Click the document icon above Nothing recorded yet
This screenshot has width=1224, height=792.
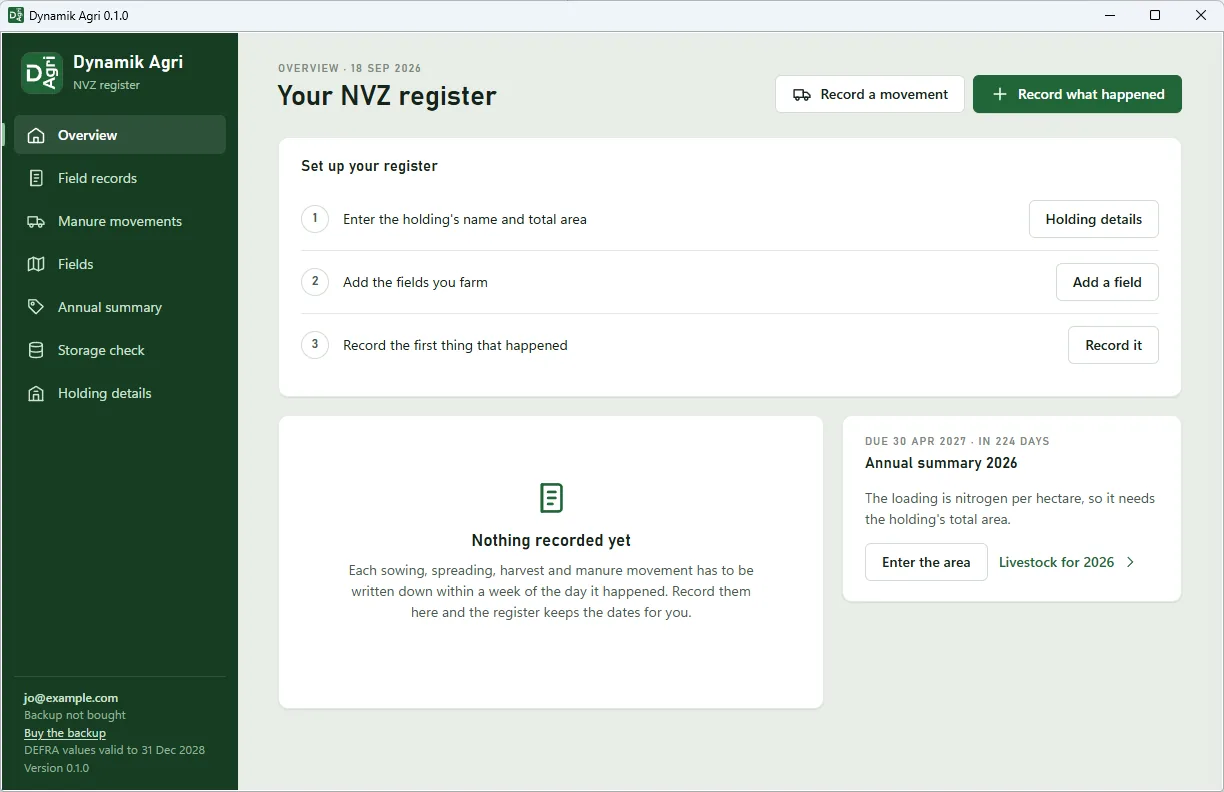(x=551, y=498)
